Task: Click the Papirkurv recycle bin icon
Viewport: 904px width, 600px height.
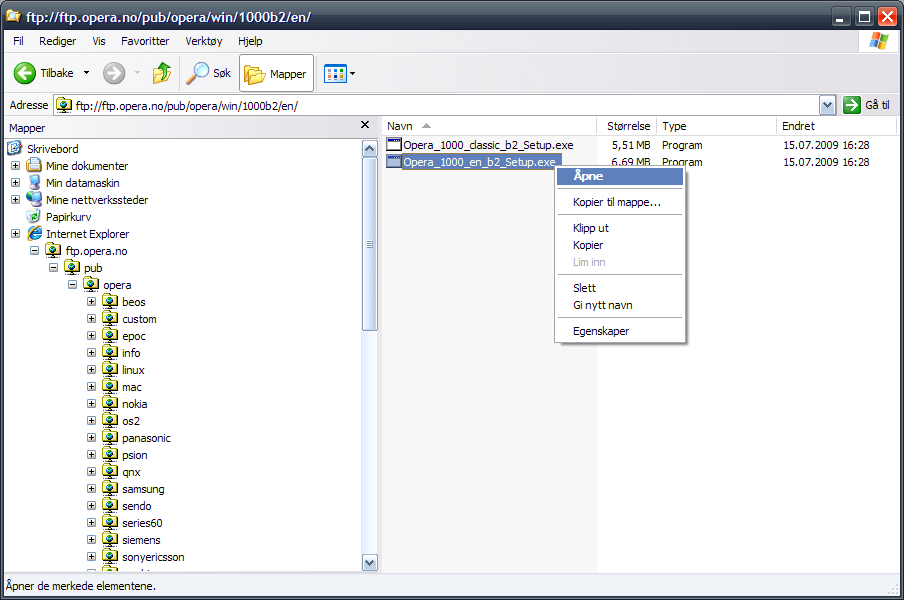Action: 34,217
